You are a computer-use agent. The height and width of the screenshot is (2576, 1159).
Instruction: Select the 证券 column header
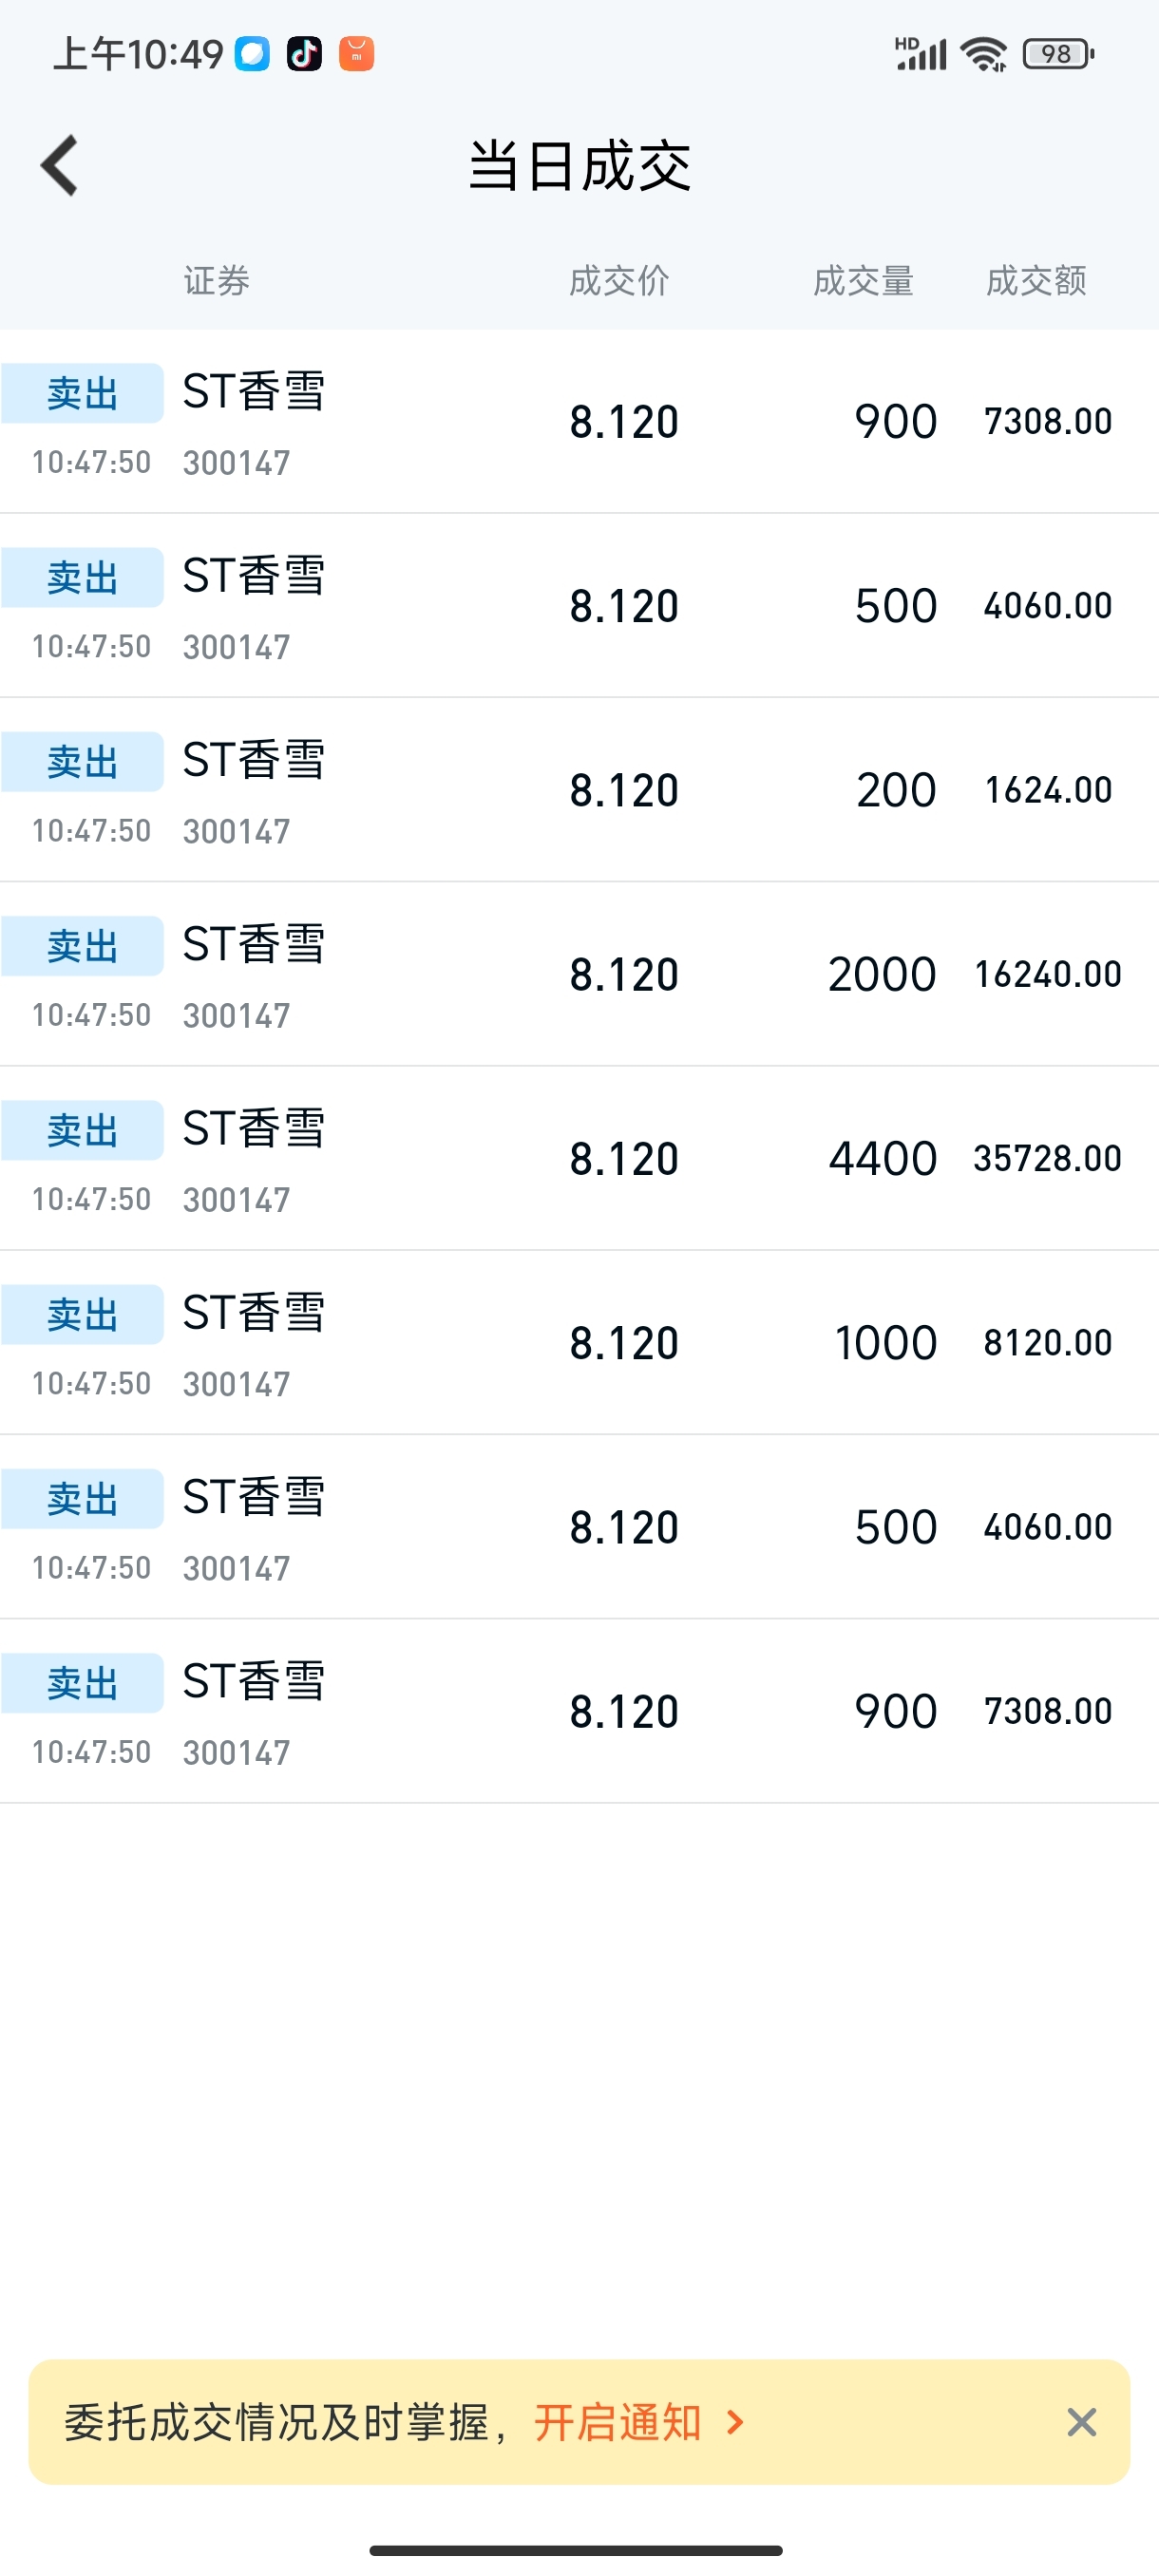coord(216,281)
